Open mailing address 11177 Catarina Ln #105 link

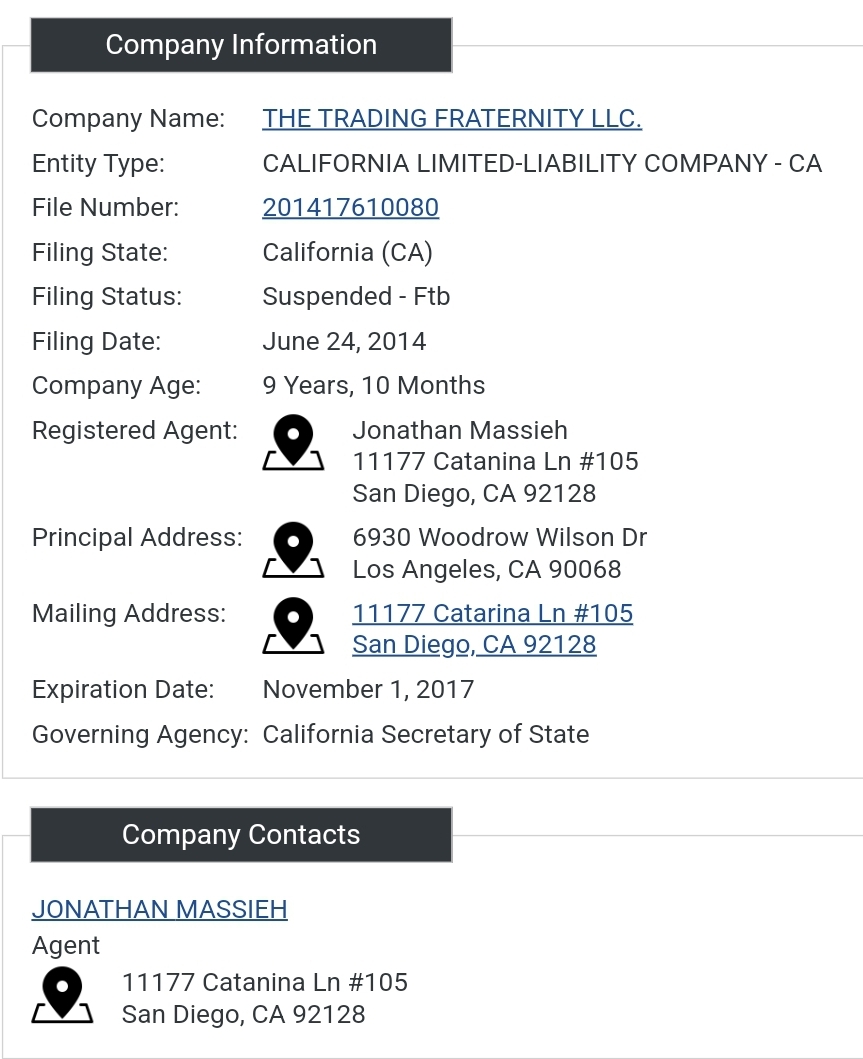[493, 613]
